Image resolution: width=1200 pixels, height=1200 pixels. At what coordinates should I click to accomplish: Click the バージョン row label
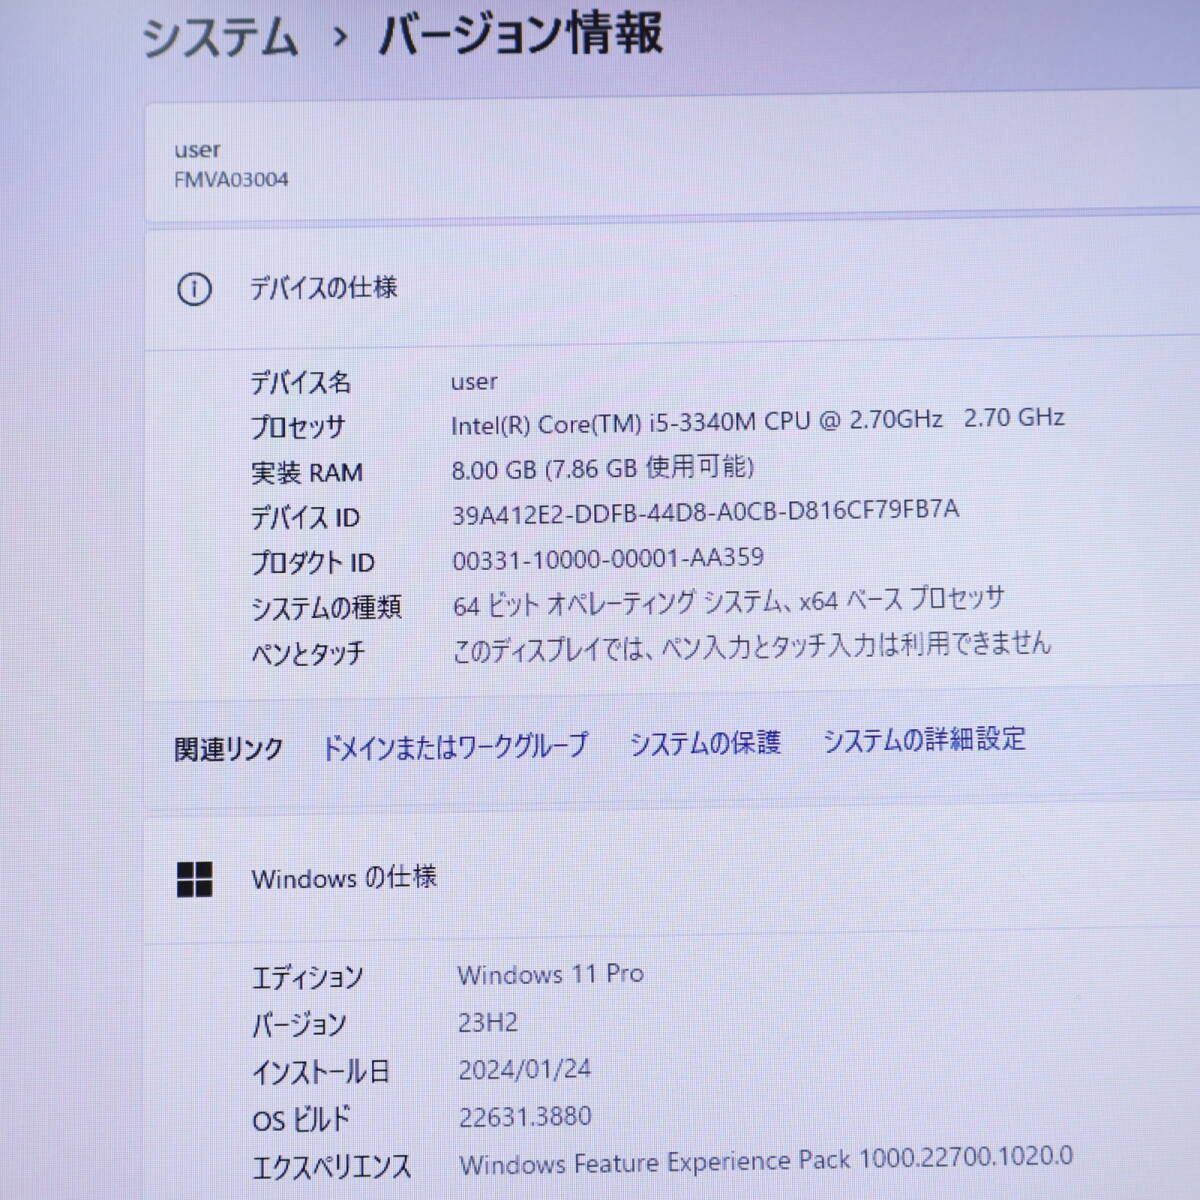(299, 1024)
